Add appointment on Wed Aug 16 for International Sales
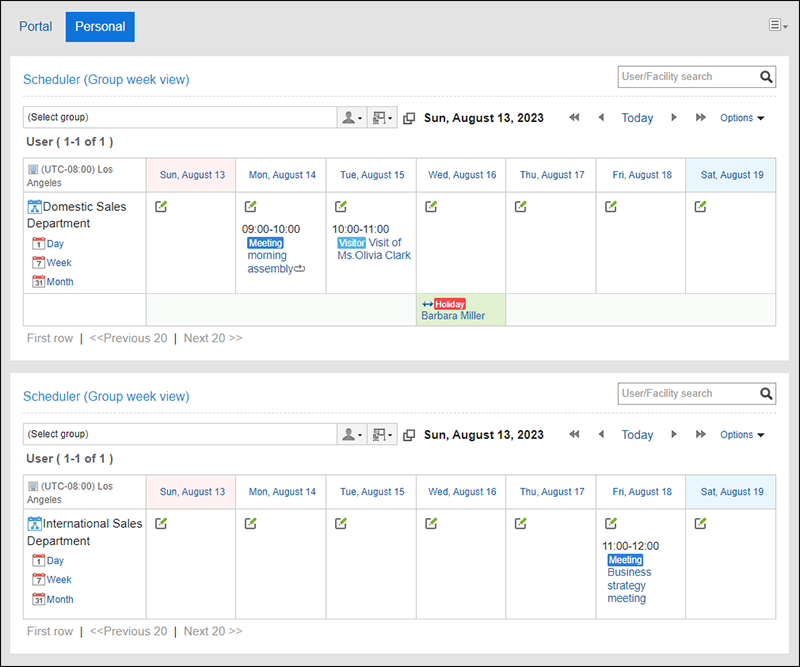Screen dimensions: 800x667 (431, 524)
